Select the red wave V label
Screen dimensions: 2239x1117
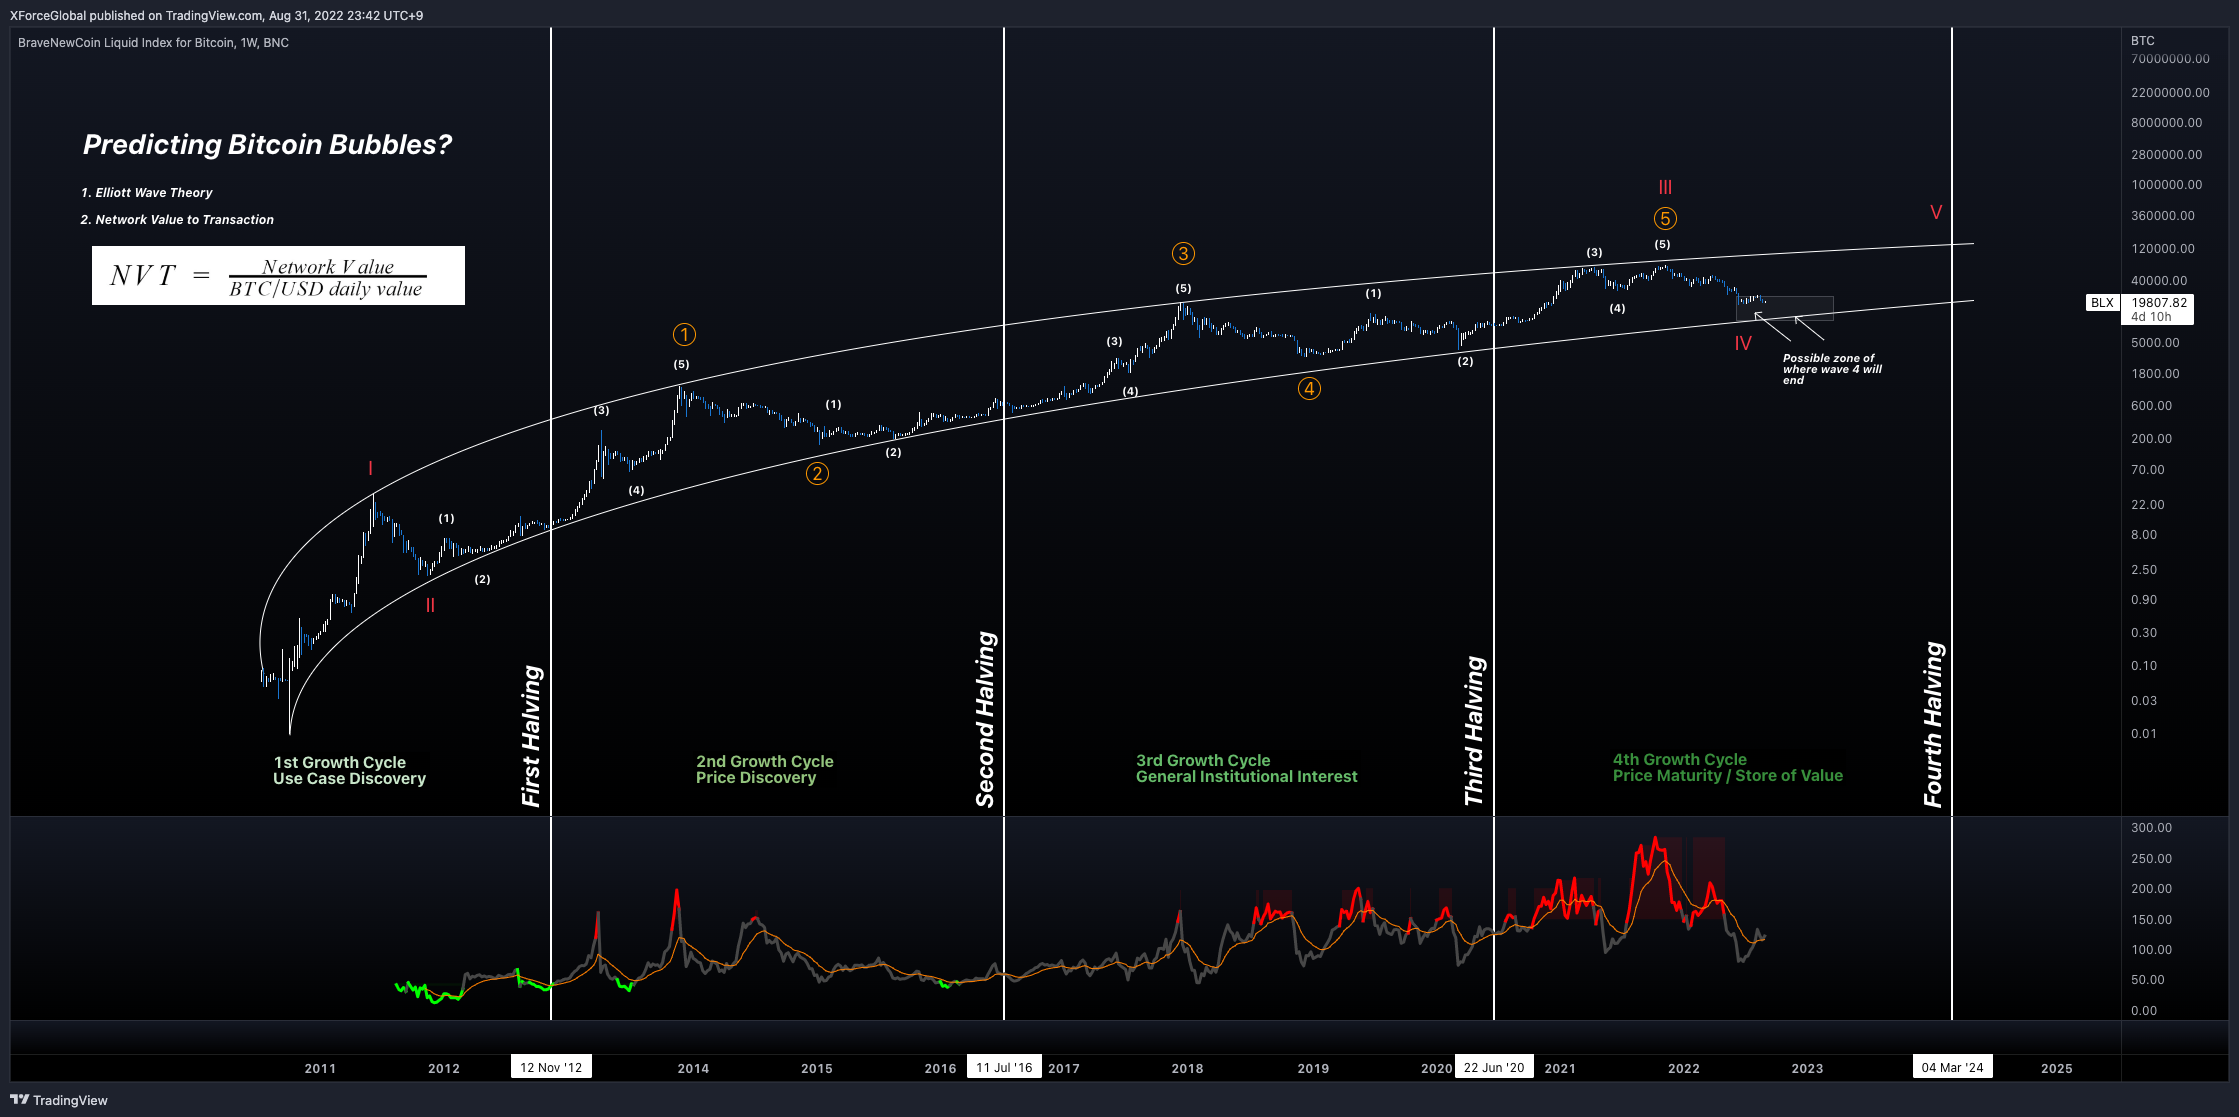click(x=1936, y=212)
